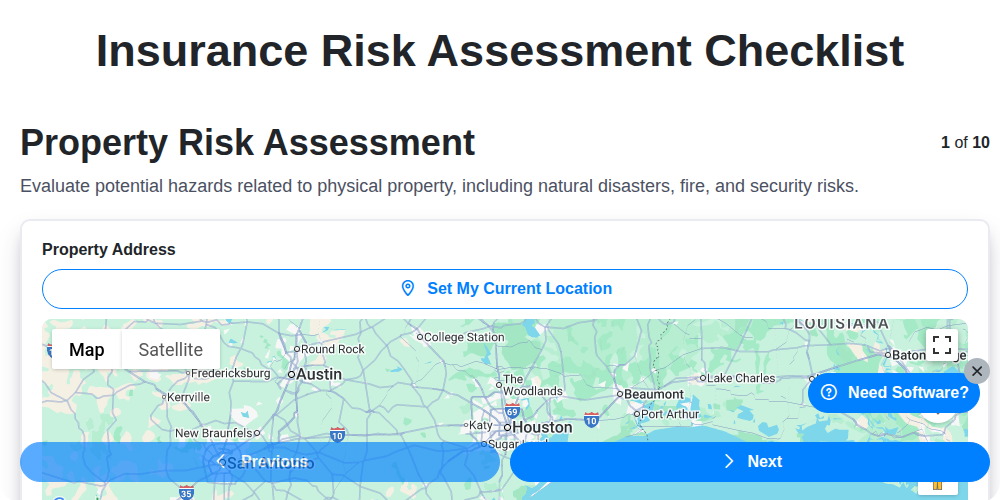Click Kerrville label on map
The width and height of the screenshot is (1000, 500).
(188, 397)
